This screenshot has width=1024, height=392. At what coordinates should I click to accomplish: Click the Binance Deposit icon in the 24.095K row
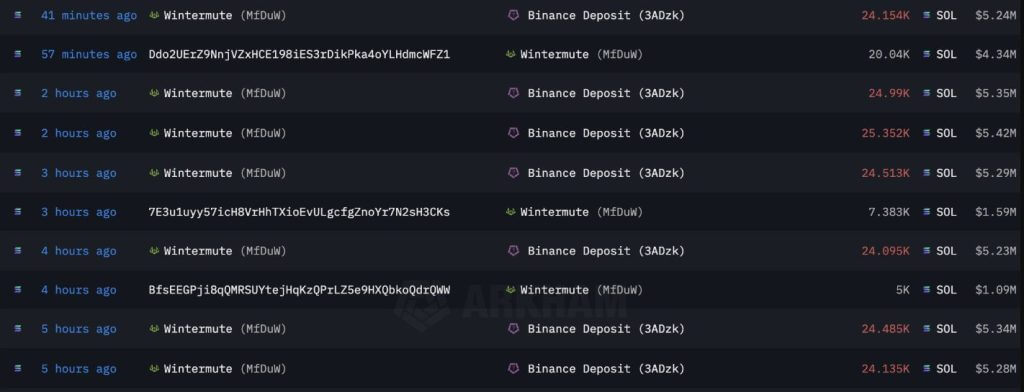coord(514,251)
